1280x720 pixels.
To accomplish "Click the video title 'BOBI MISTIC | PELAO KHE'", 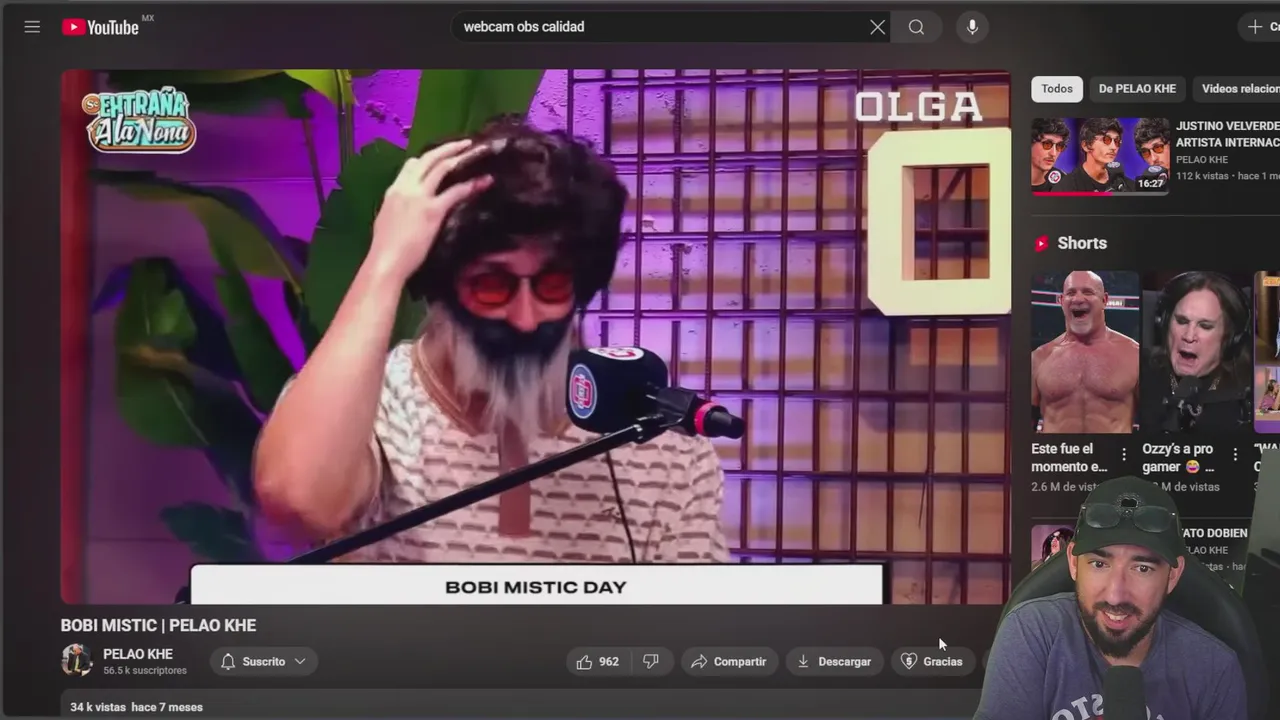I will click(158, 625).
